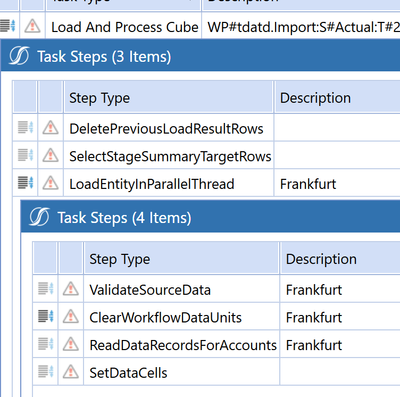Click warning icon beside ClearWorkflowDataUnits
400x397 pixels.
coord(71,316)
